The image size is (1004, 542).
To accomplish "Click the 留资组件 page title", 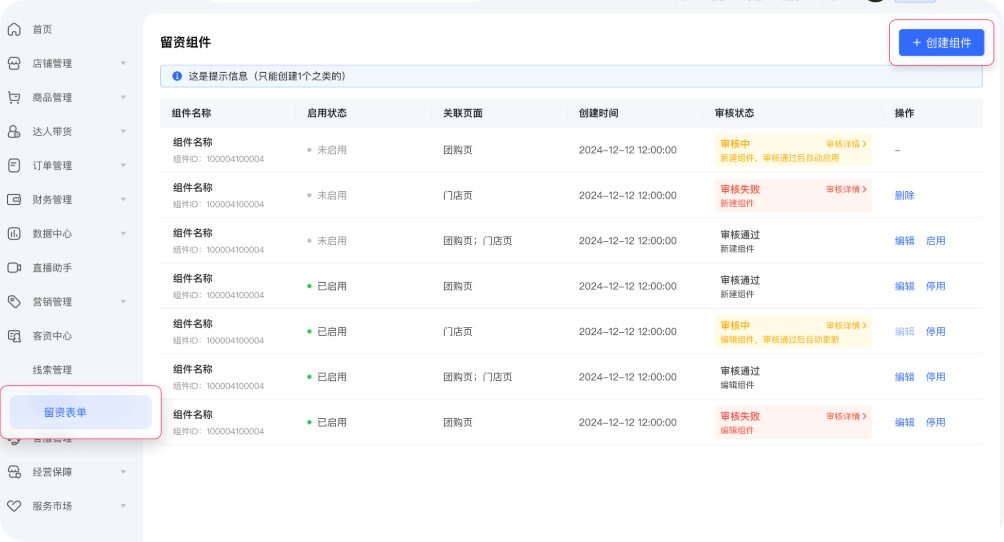I will point(186,42).
